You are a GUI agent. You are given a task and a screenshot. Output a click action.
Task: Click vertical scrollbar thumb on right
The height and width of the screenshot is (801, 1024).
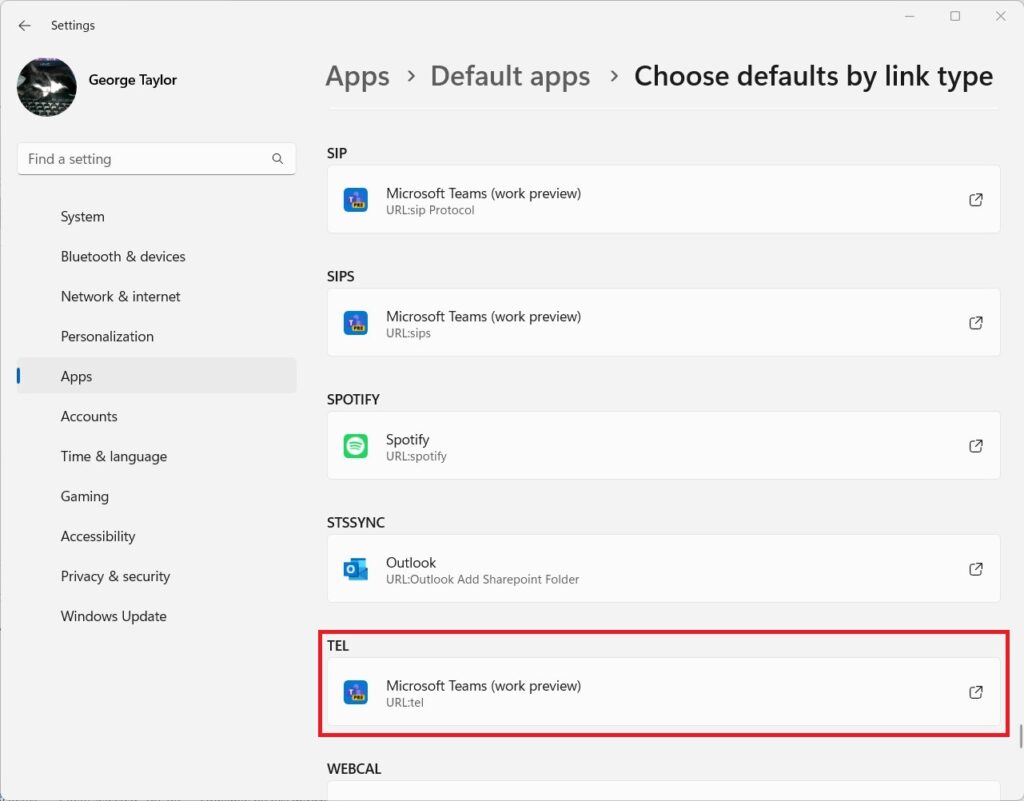(x=1020, y=736)
